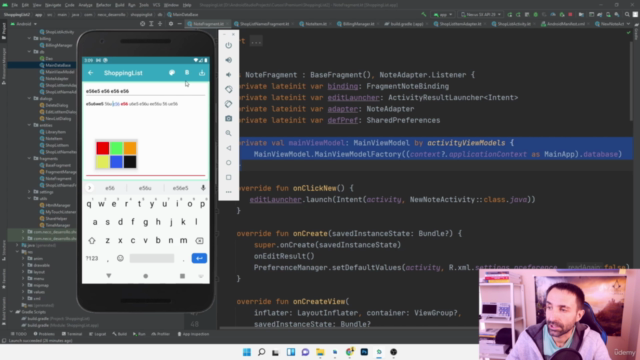Open the File menu
The width and height of the screenshot is (640, 360).
[14, 5]
